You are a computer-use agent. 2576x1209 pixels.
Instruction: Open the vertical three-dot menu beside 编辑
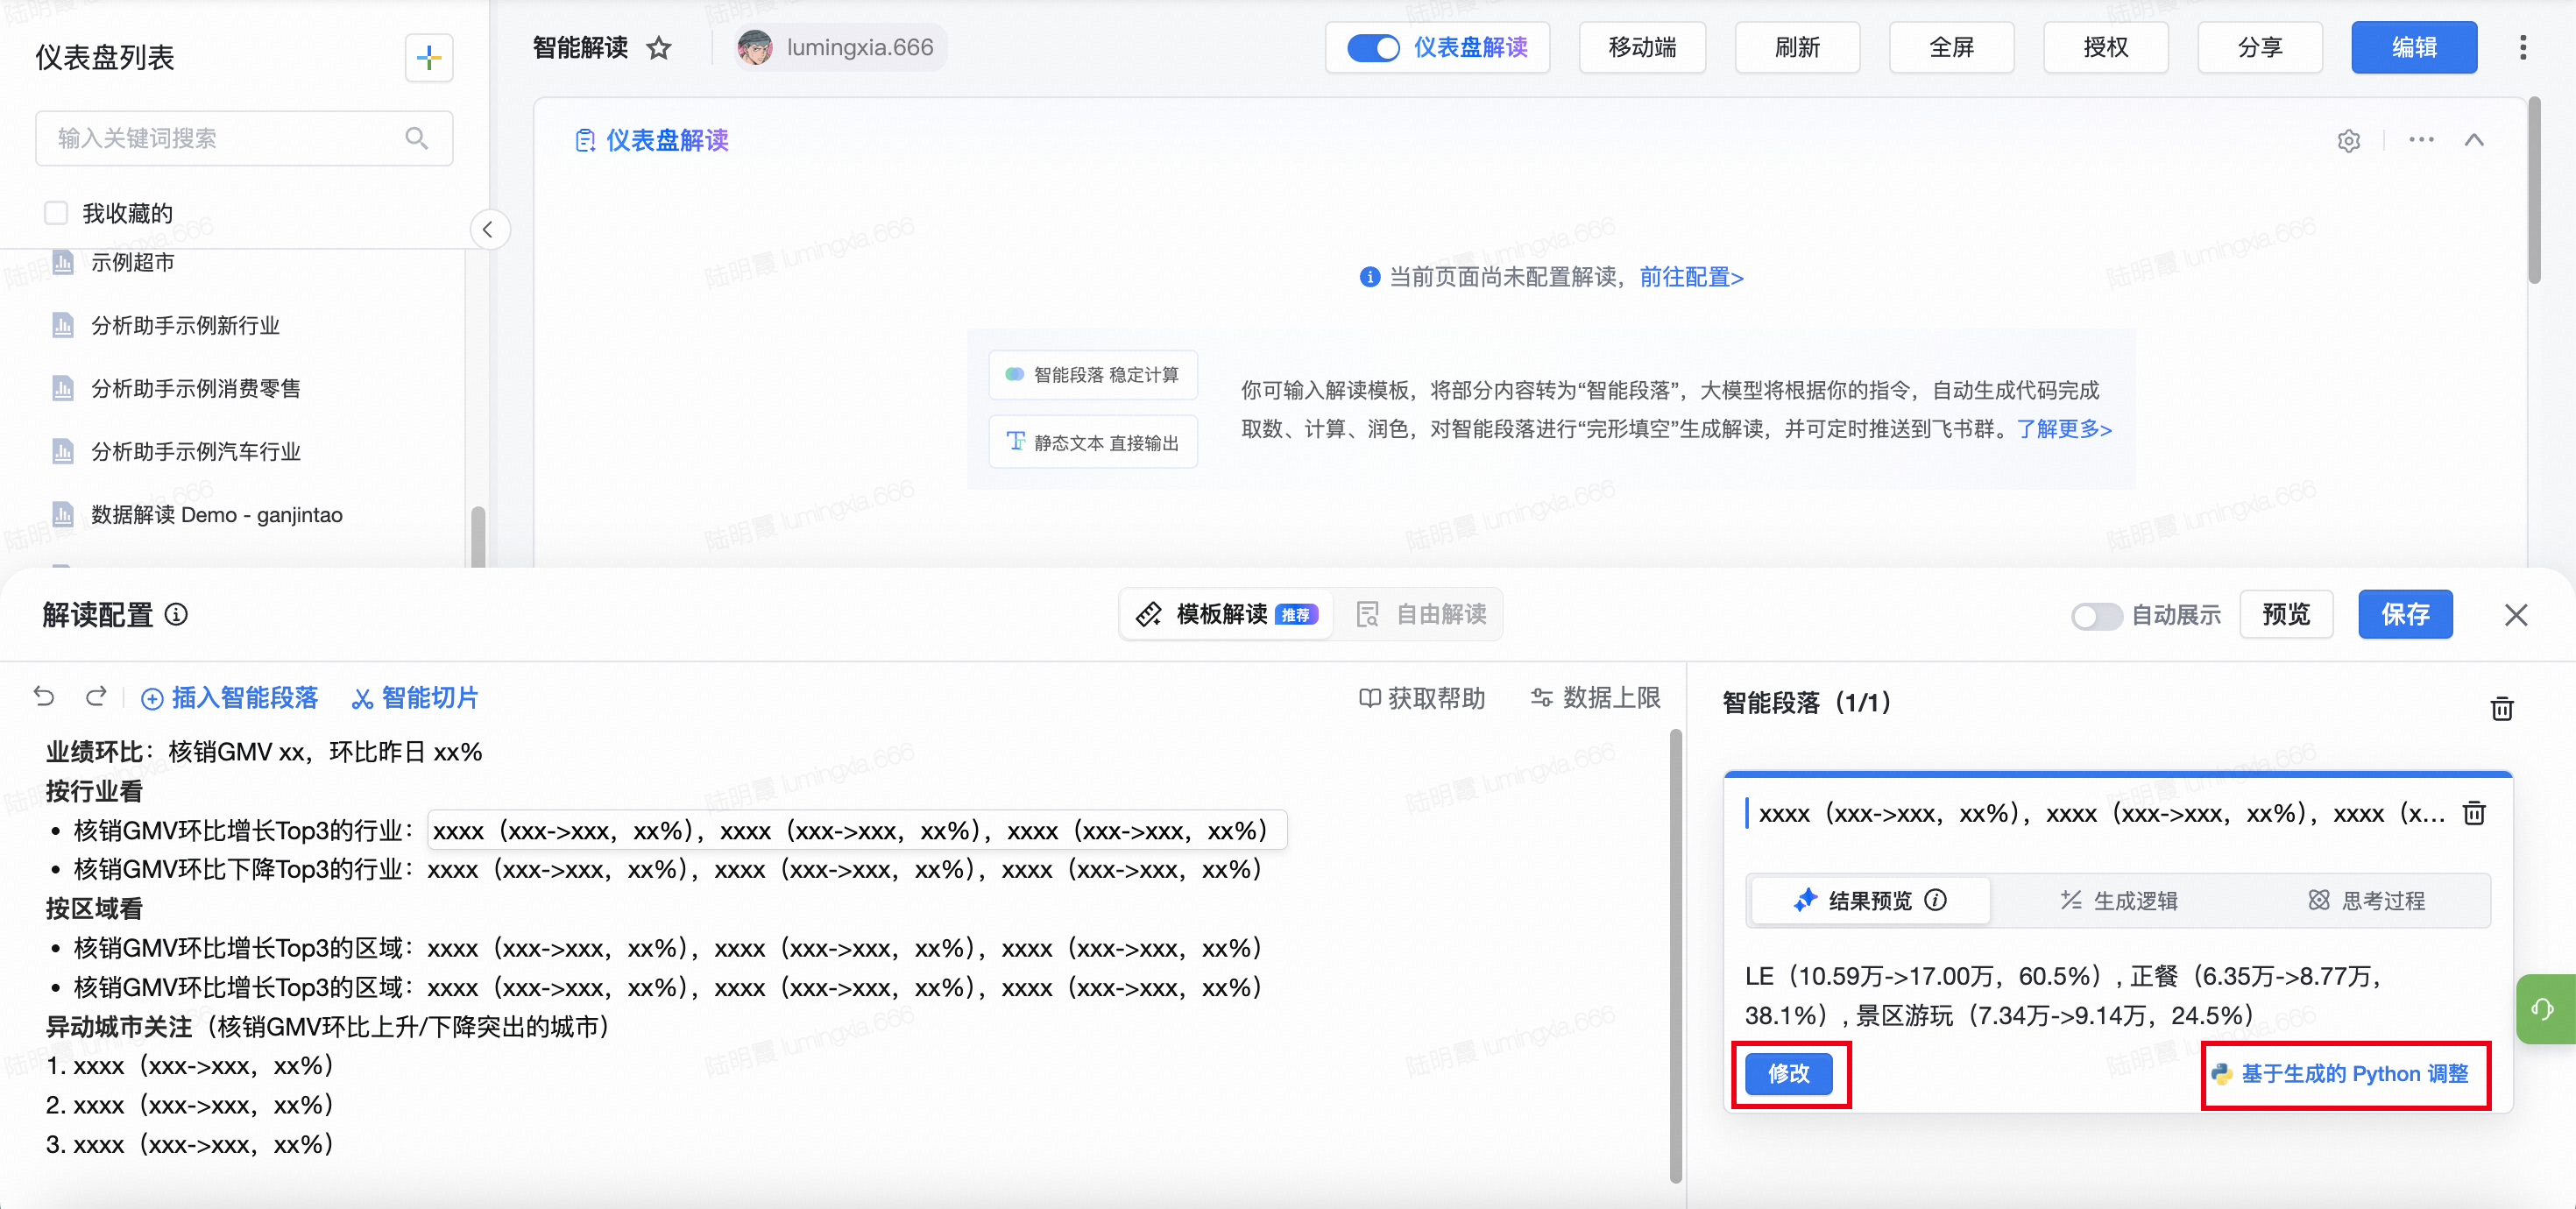2522,48
